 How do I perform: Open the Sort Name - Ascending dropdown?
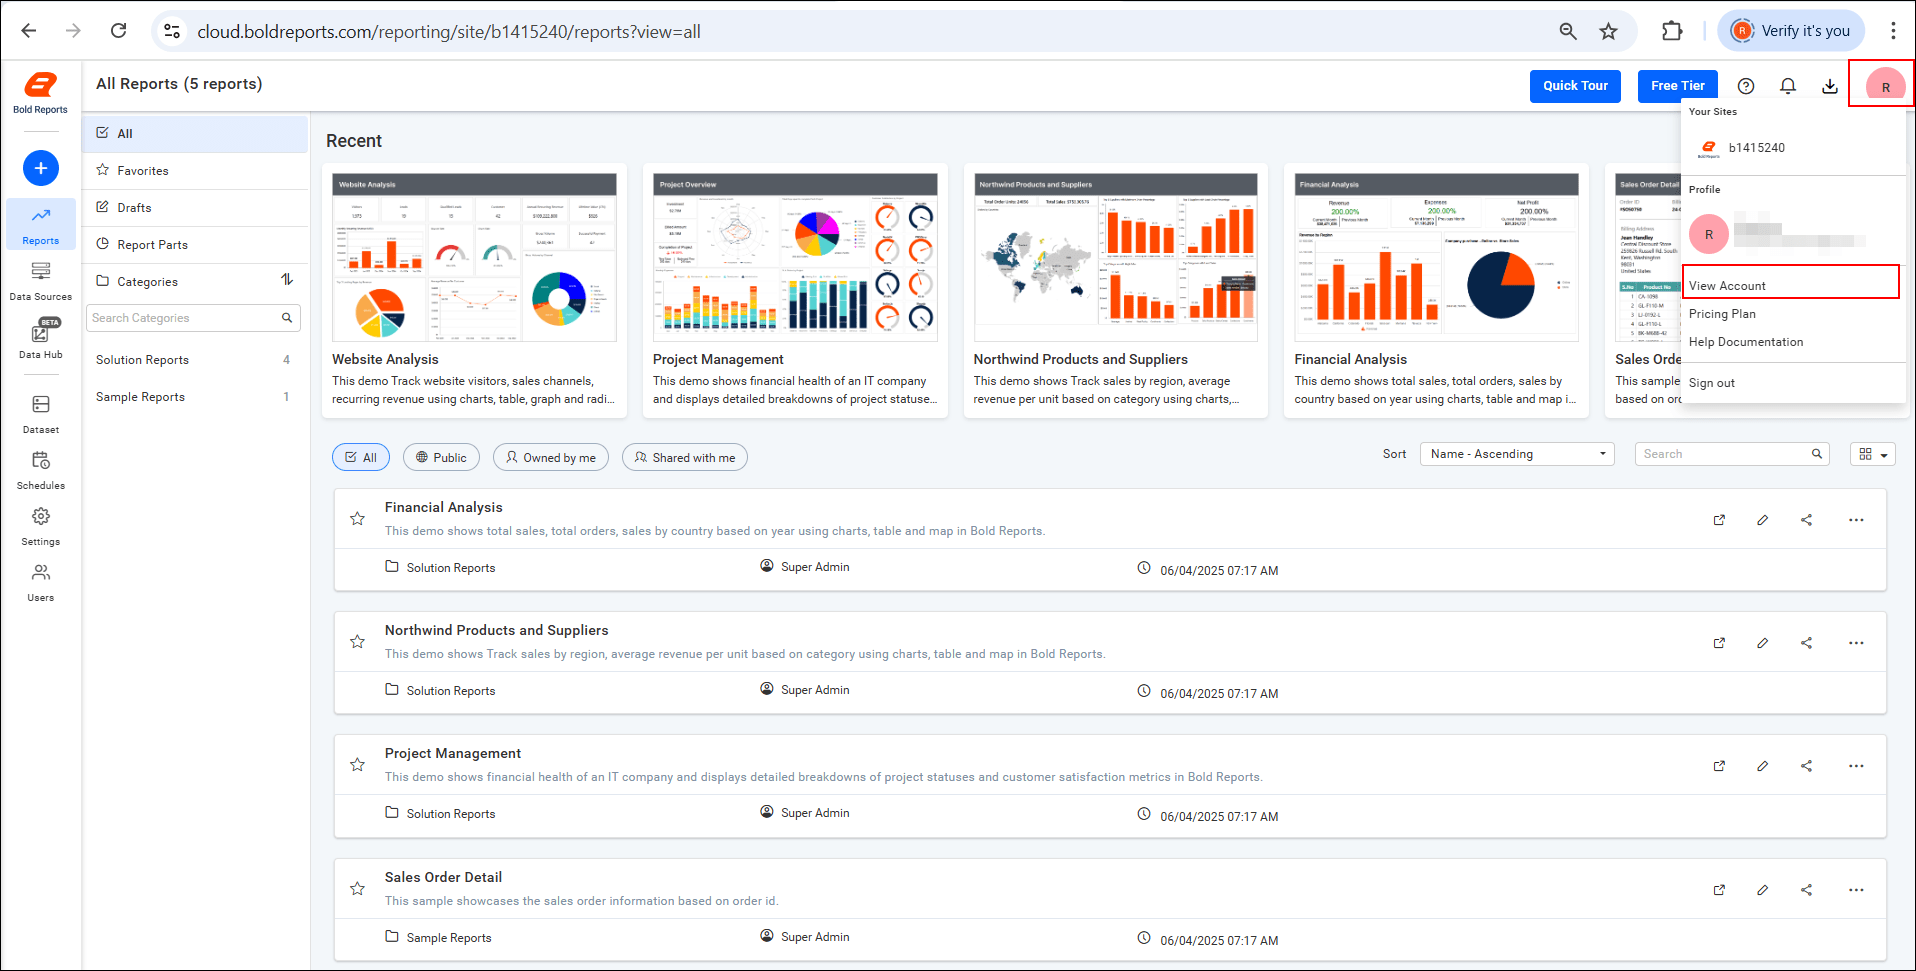[1518, 454]
